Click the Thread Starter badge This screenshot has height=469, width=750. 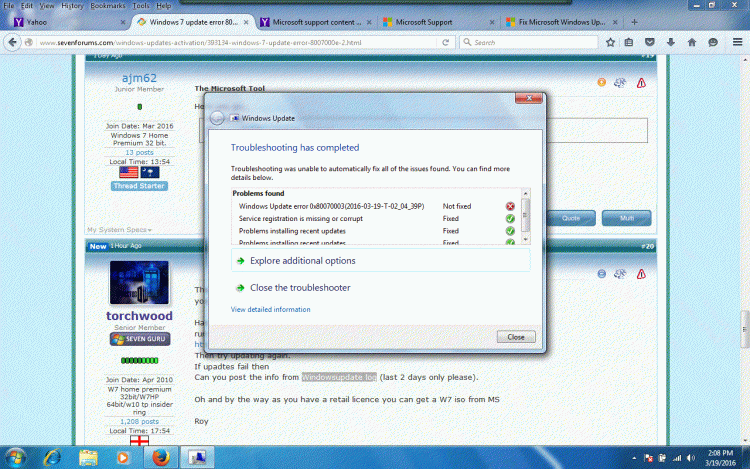click(139, 186)
